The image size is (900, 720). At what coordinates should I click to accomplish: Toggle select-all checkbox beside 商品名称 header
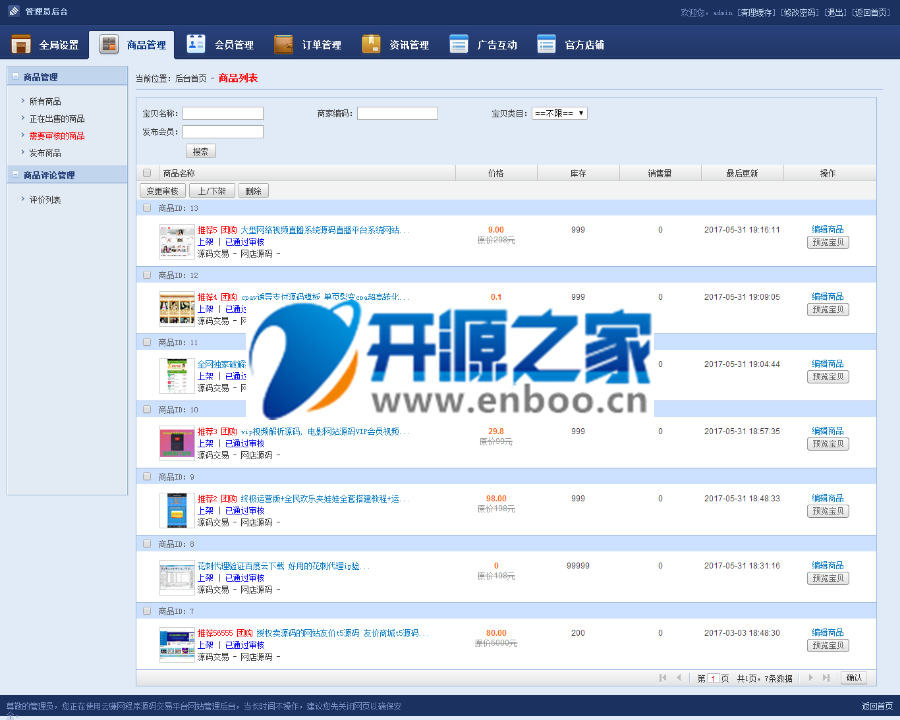148,173
